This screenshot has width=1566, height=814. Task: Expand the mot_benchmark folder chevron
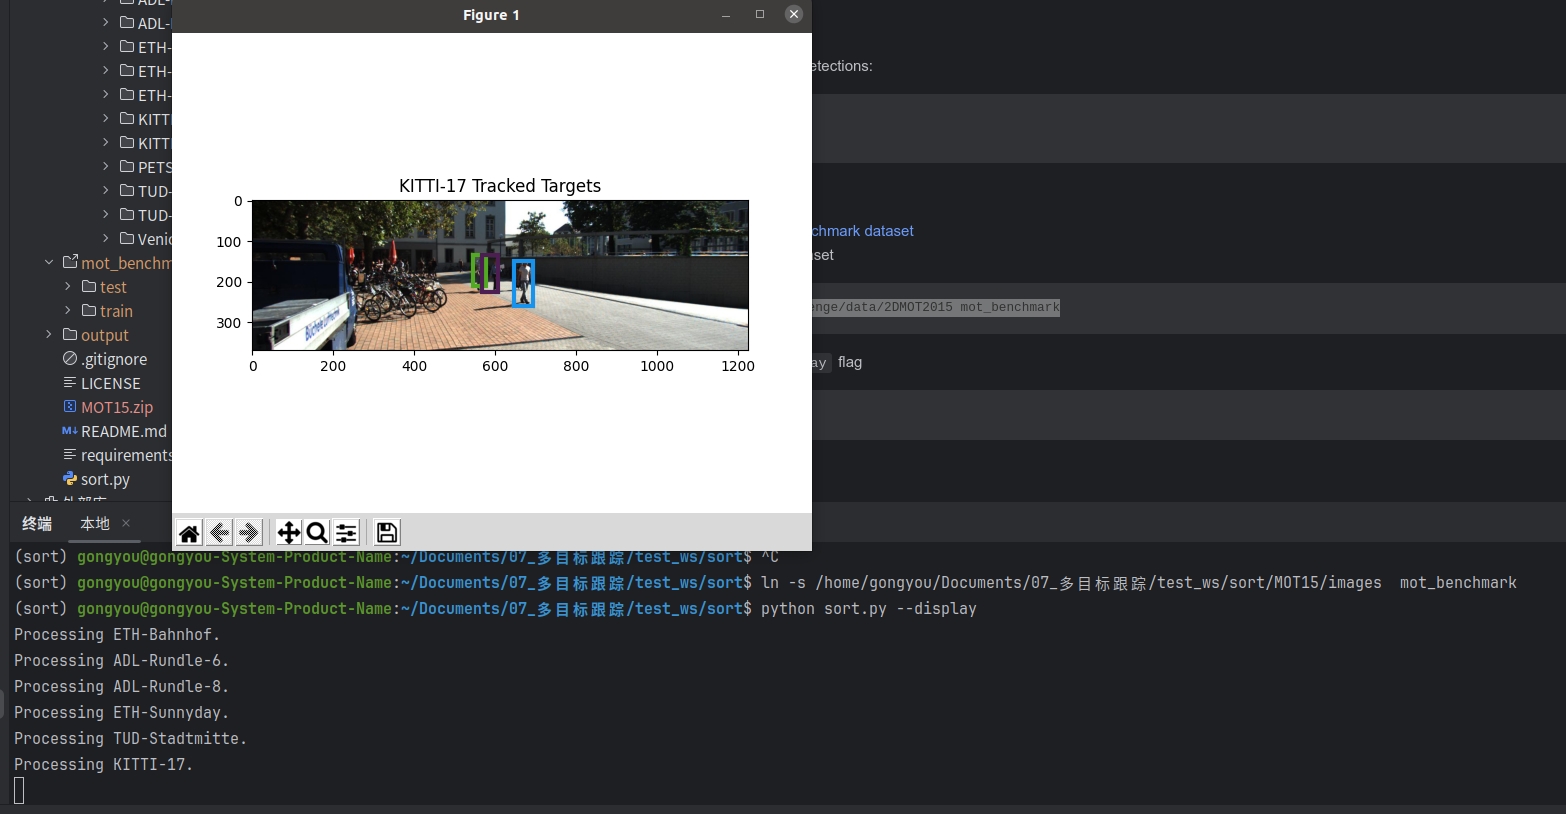pos(49,262)
